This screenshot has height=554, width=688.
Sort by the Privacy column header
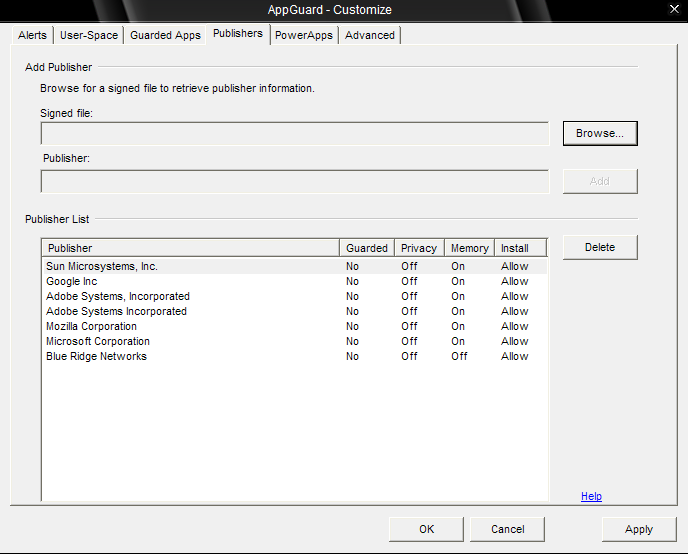(x=419, y=248)
